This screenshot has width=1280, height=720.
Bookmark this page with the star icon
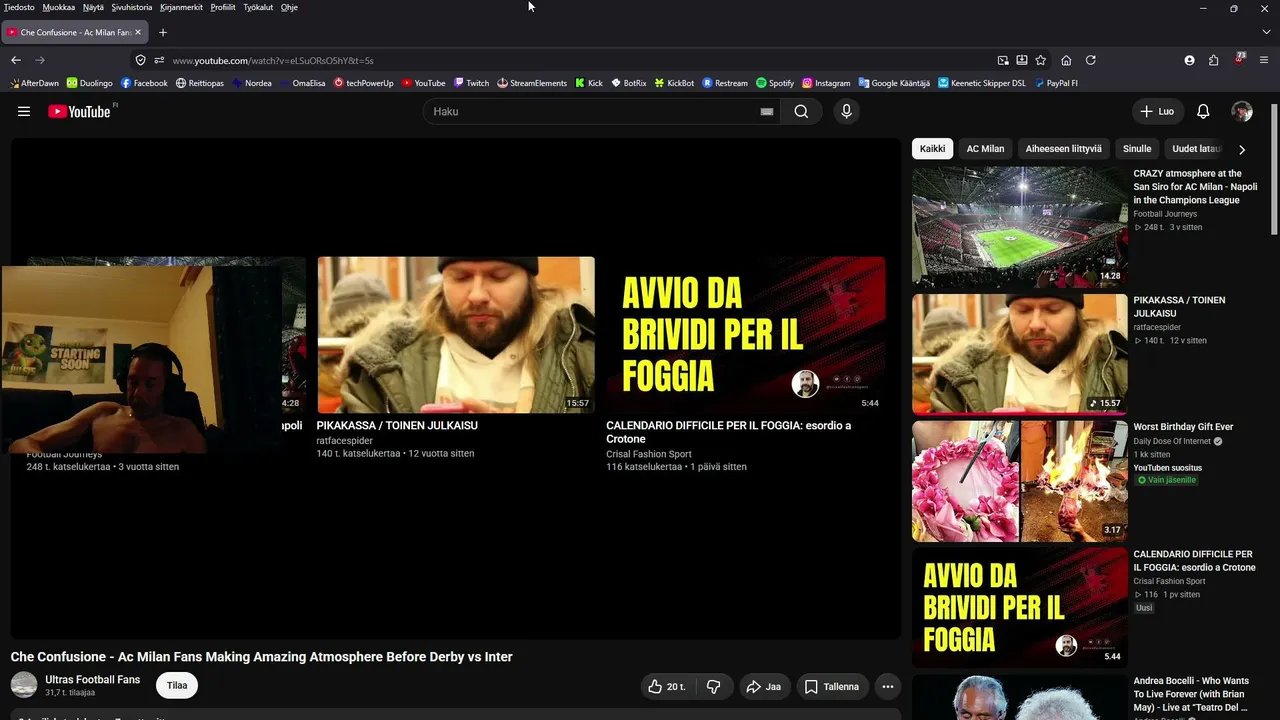pyautogui.click(x=1041, y=60)
